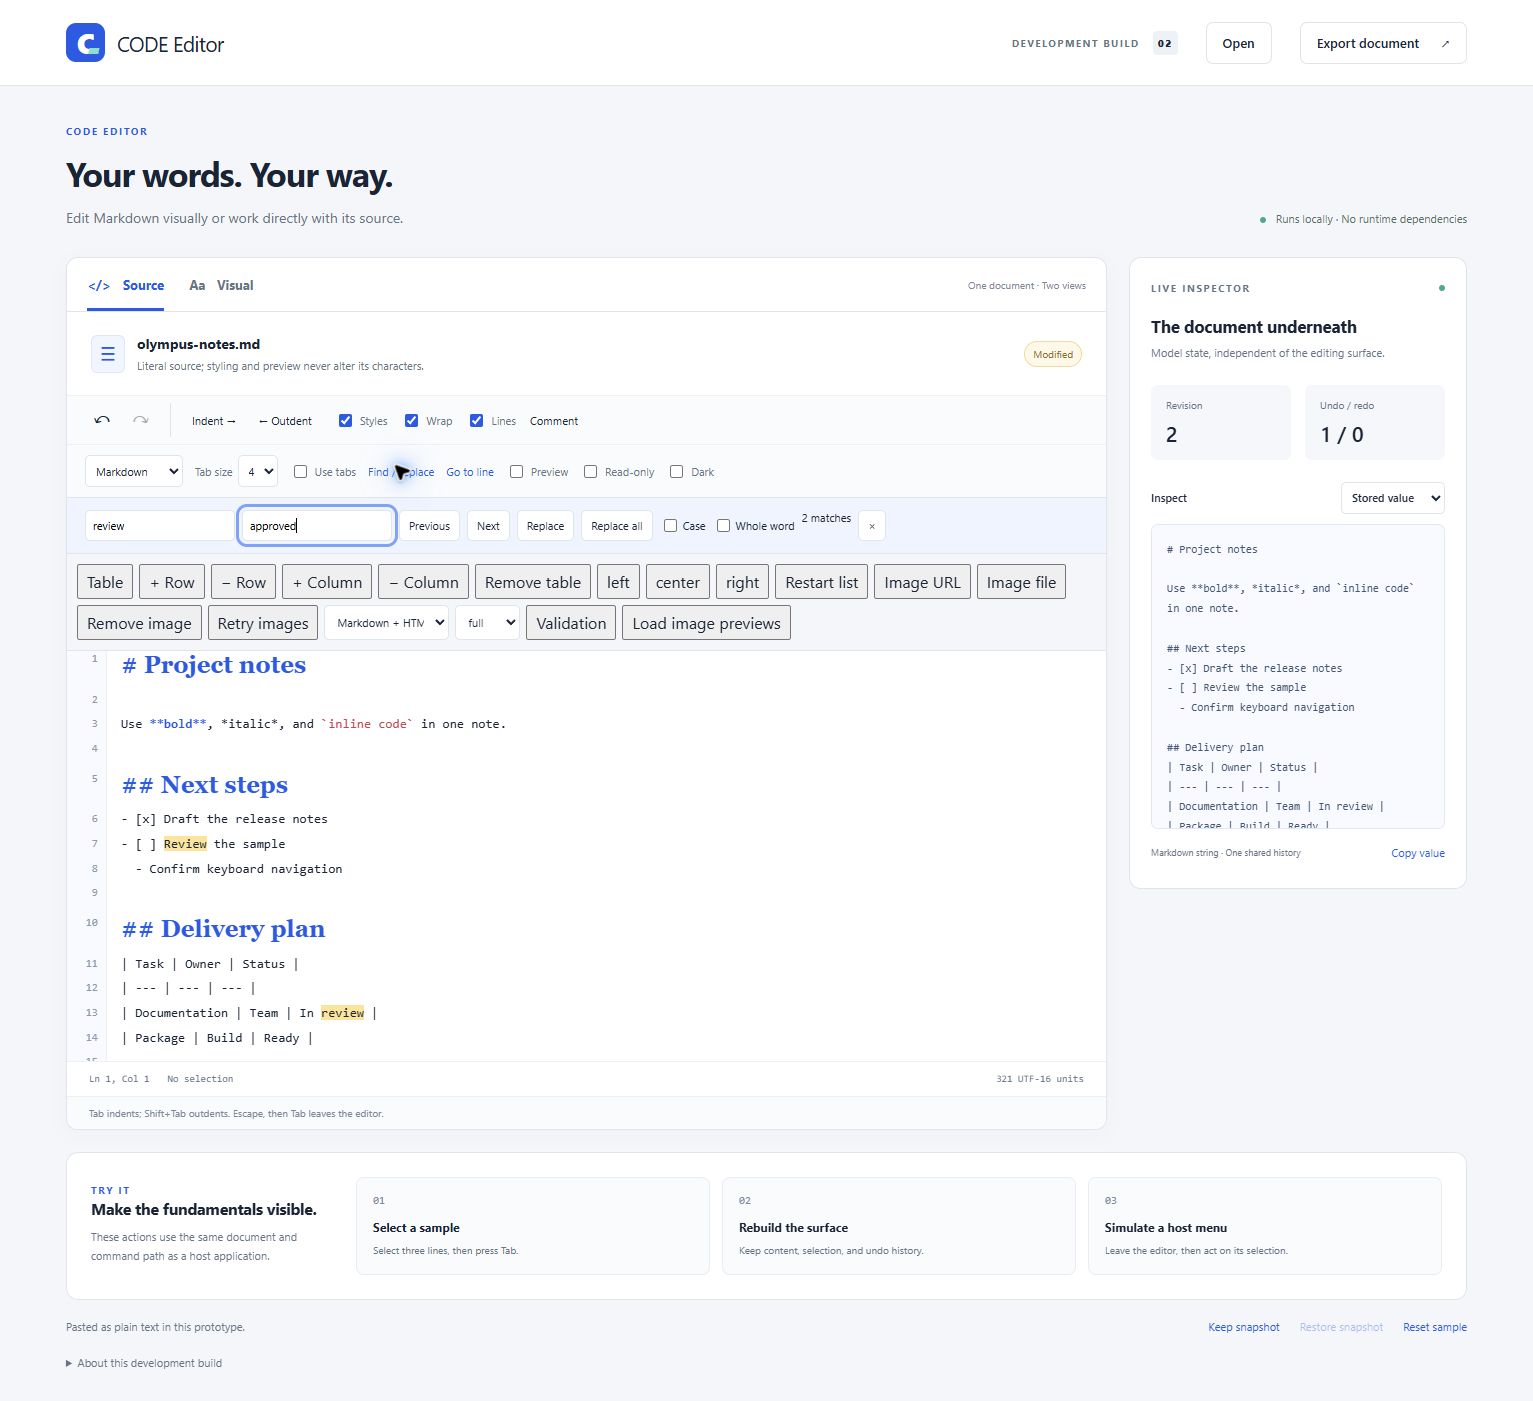Screen dimensions: 1533x1401
Task: Click the CODE Editor logo icon
Action: pos(85,43)
